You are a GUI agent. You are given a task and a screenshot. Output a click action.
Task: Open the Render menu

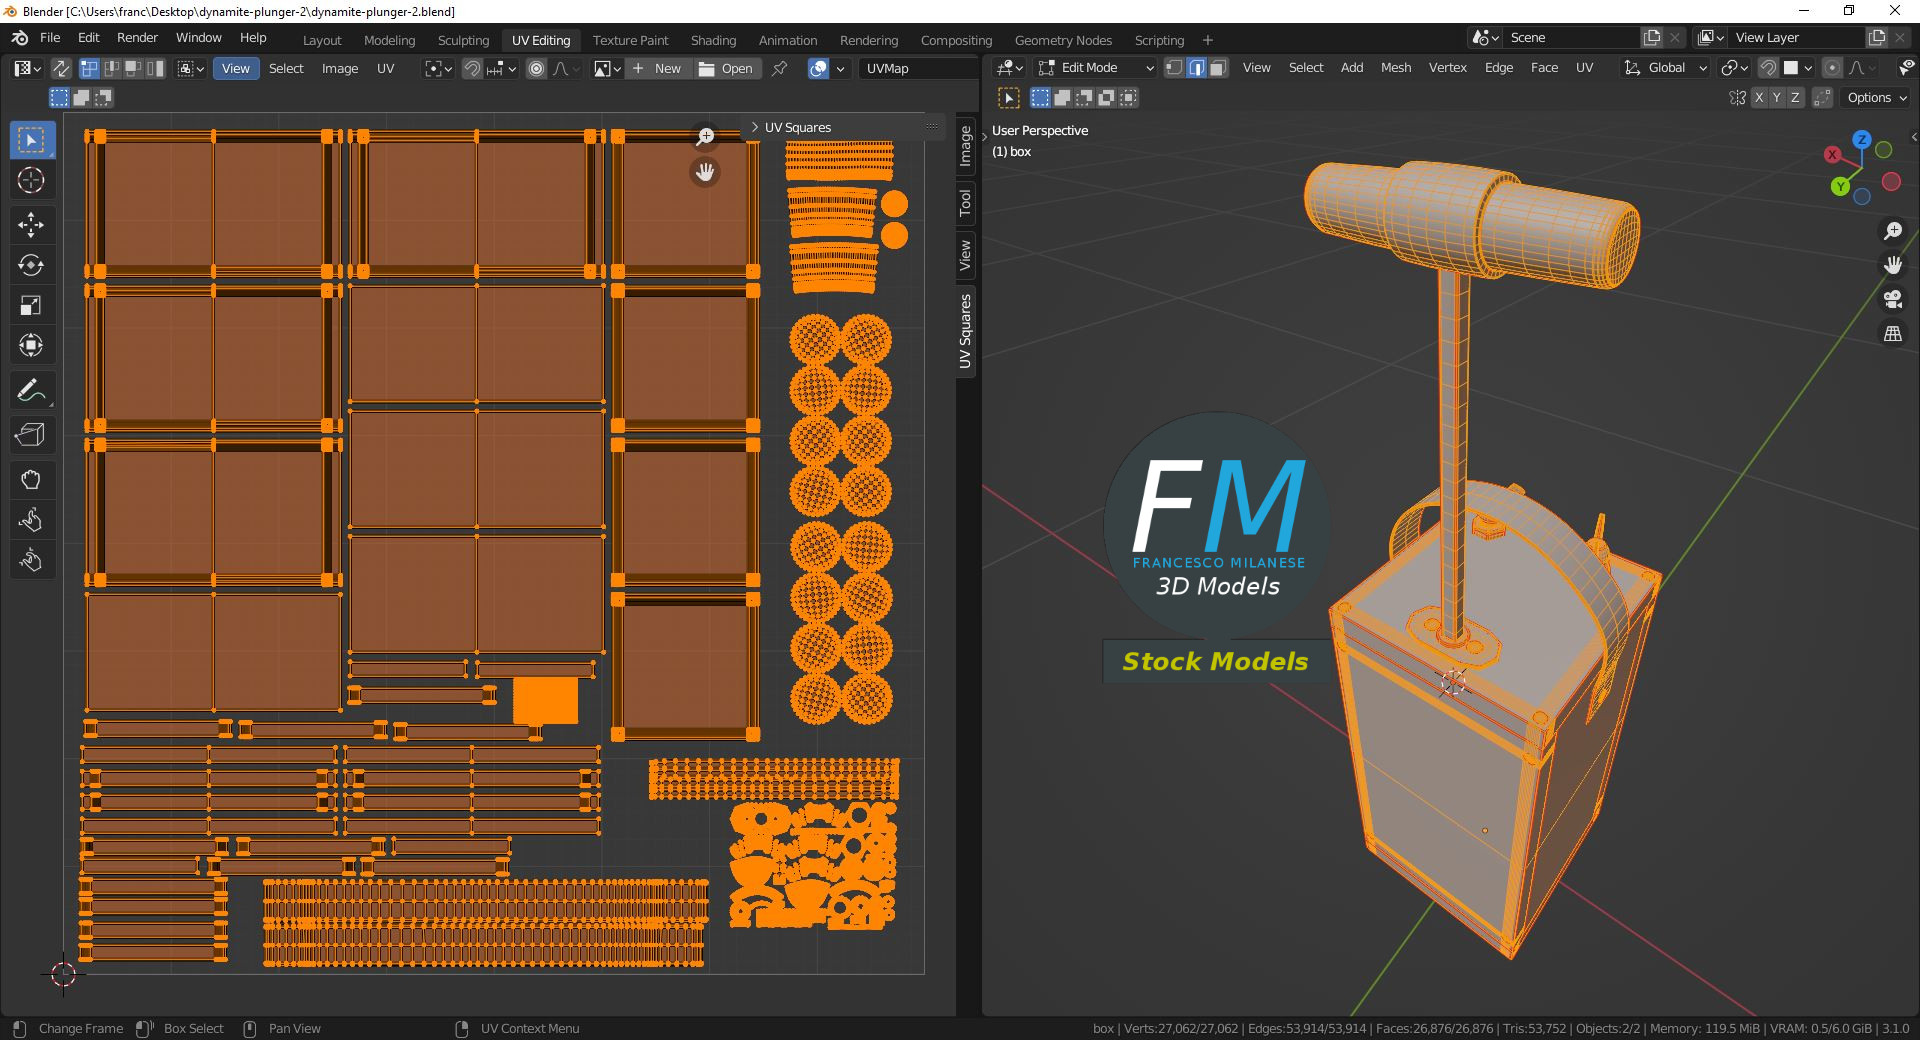137,37
